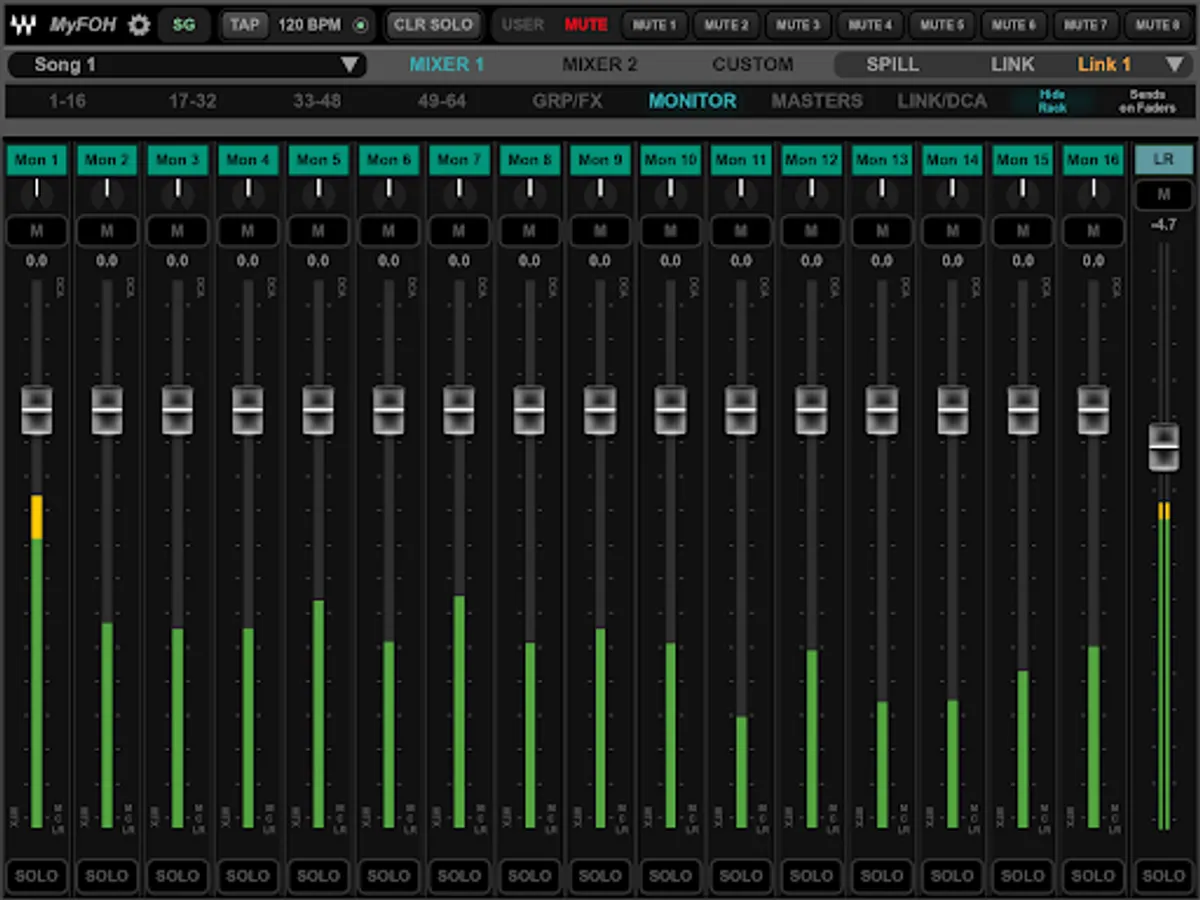Click the LR master fader handle
The width and height of the screenshot is (1200, 900).
(1163, 446)
